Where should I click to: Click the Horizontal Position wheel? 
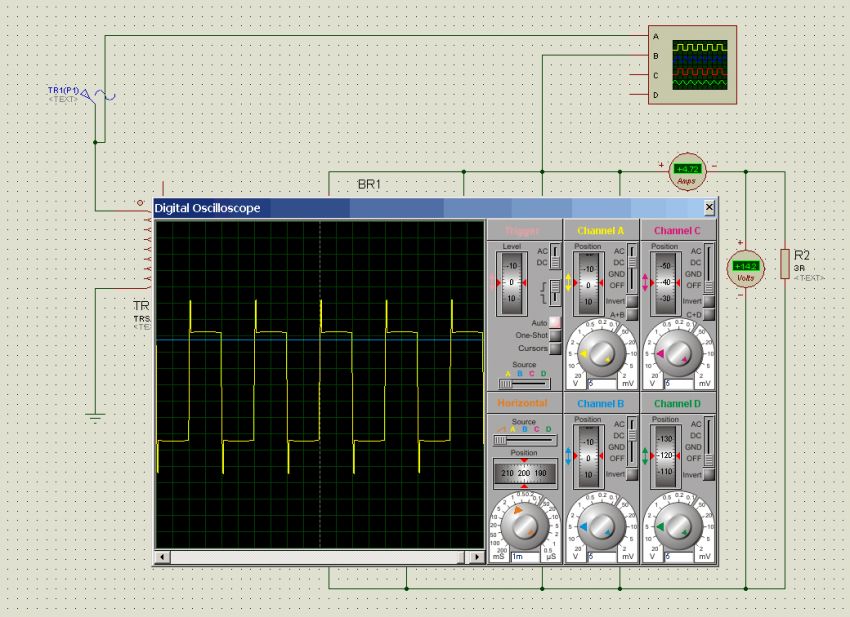click(525, 472)
